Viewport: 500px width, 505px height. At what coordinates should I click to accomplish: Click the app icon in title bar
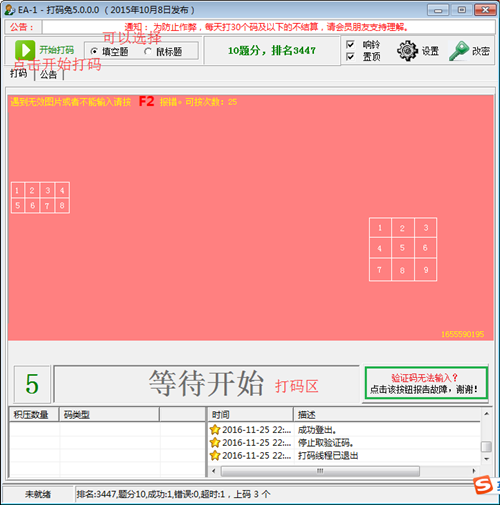(x=10, y=10)
